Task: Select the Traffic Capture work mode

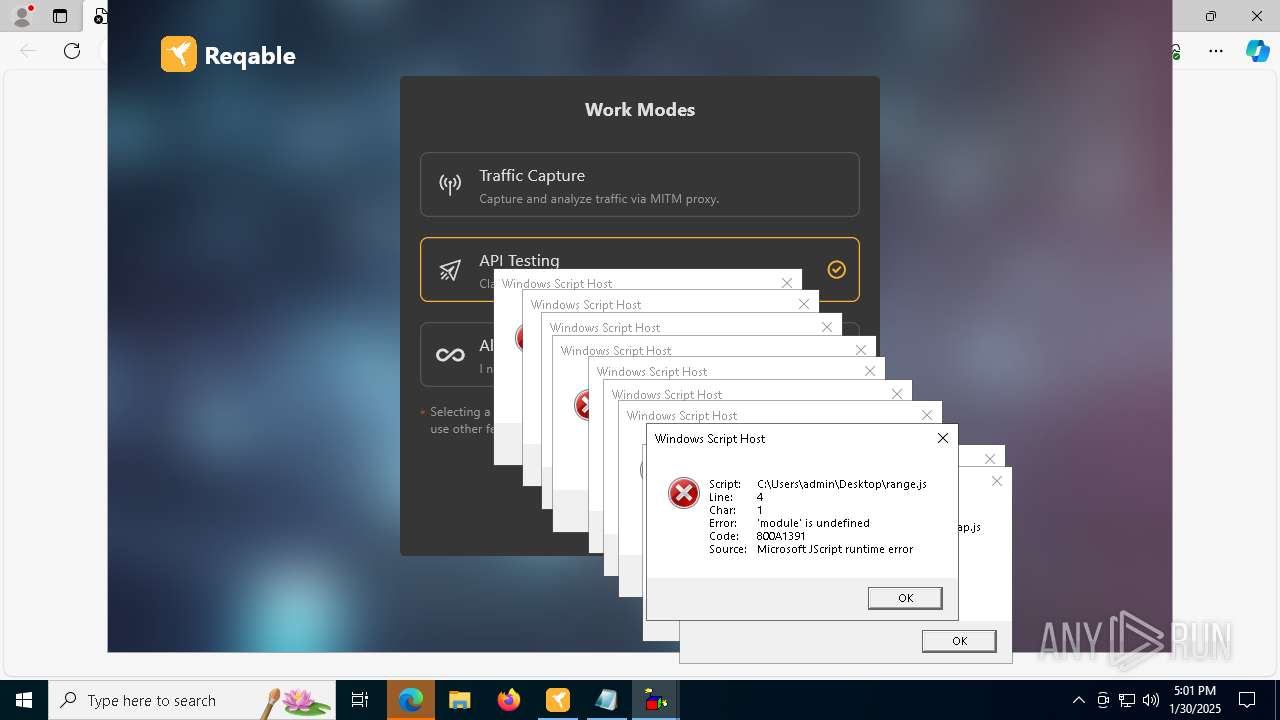Action: pos(640,184)
